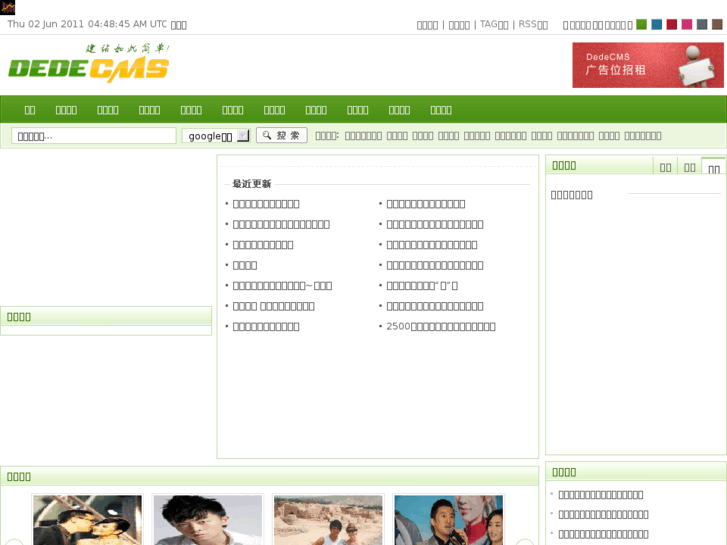Pick the gray theme color swatch
Screen dimensions: 727x545
(702, 25)
